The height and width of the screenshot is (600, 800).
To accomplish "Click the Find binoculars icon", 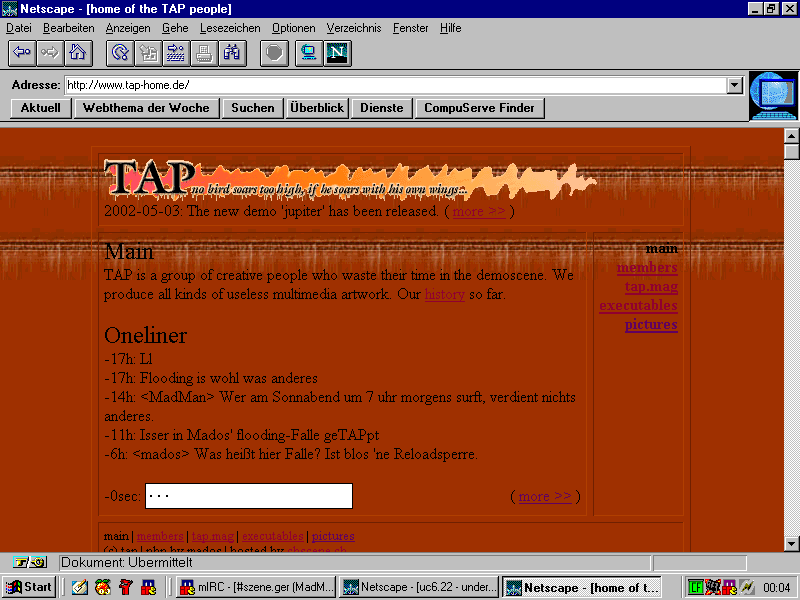I will point(232,53).
